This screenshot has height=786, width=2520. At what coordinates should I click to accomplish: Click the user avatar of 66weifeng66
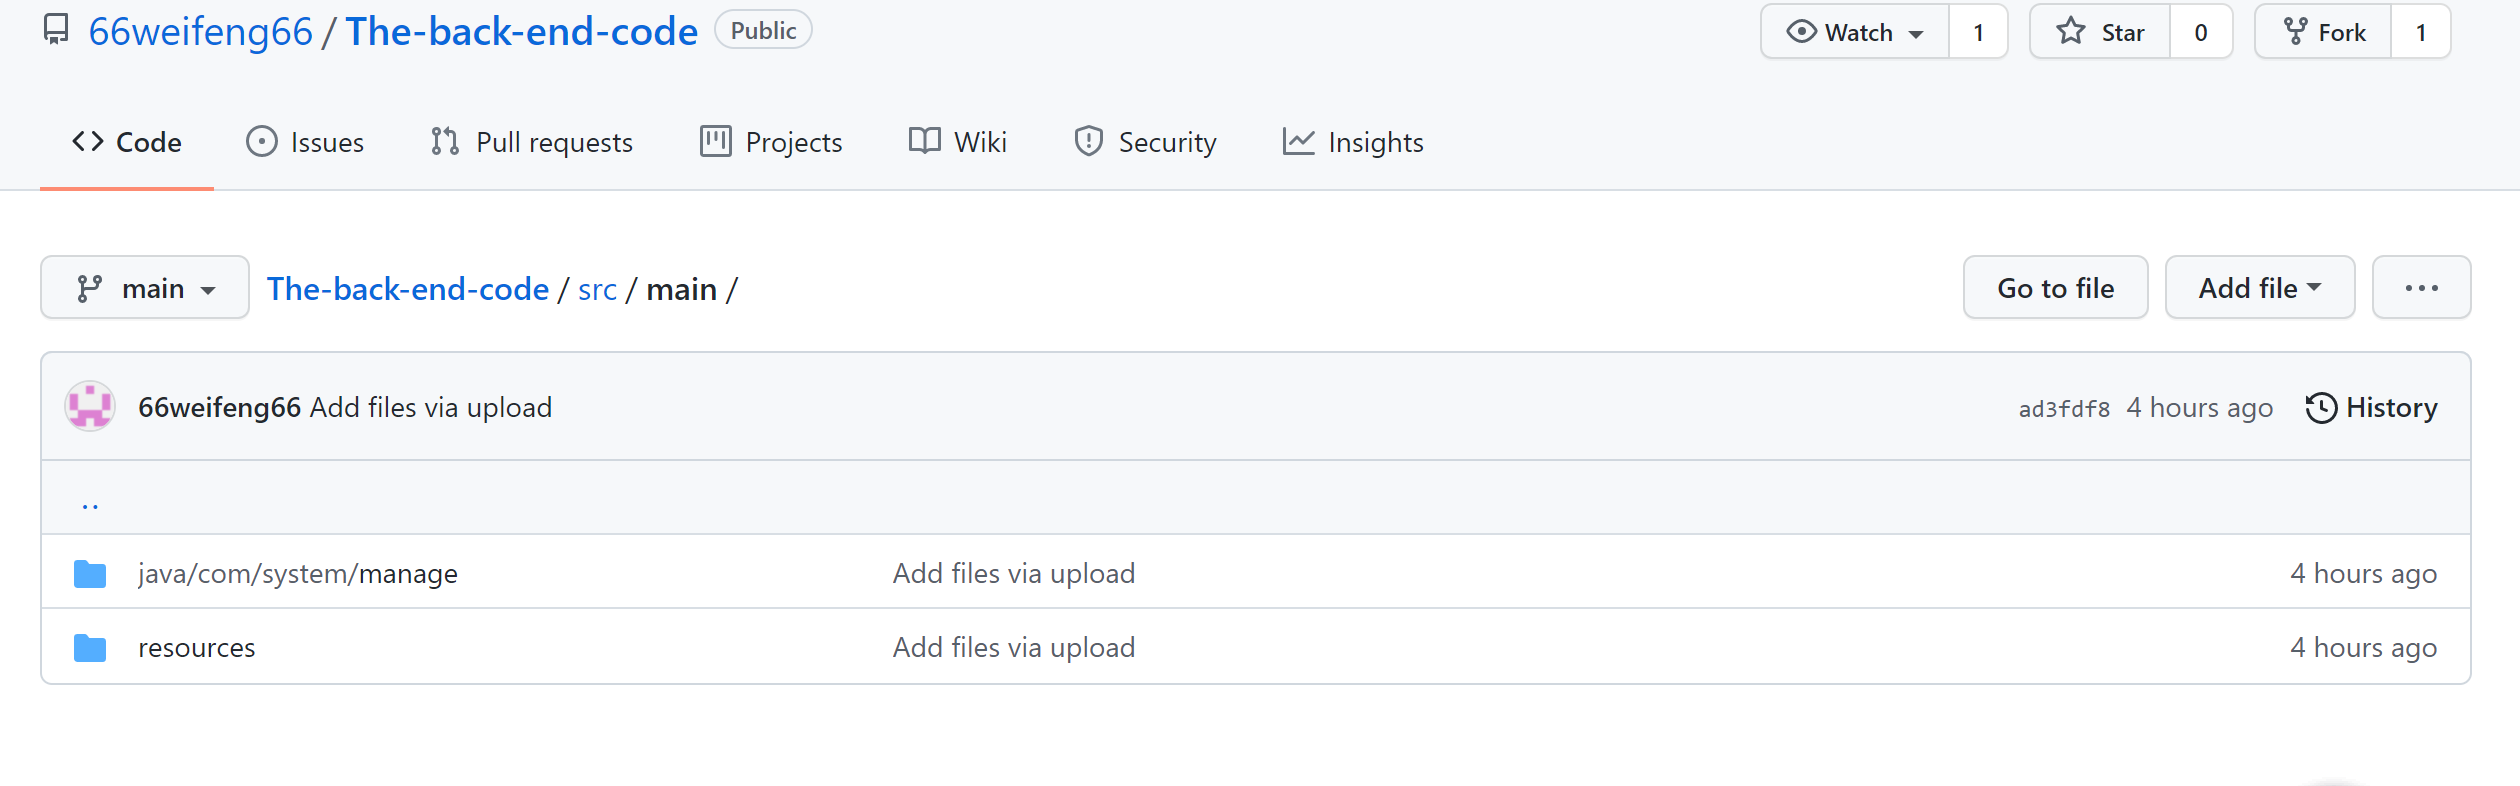tap(90, 407)
